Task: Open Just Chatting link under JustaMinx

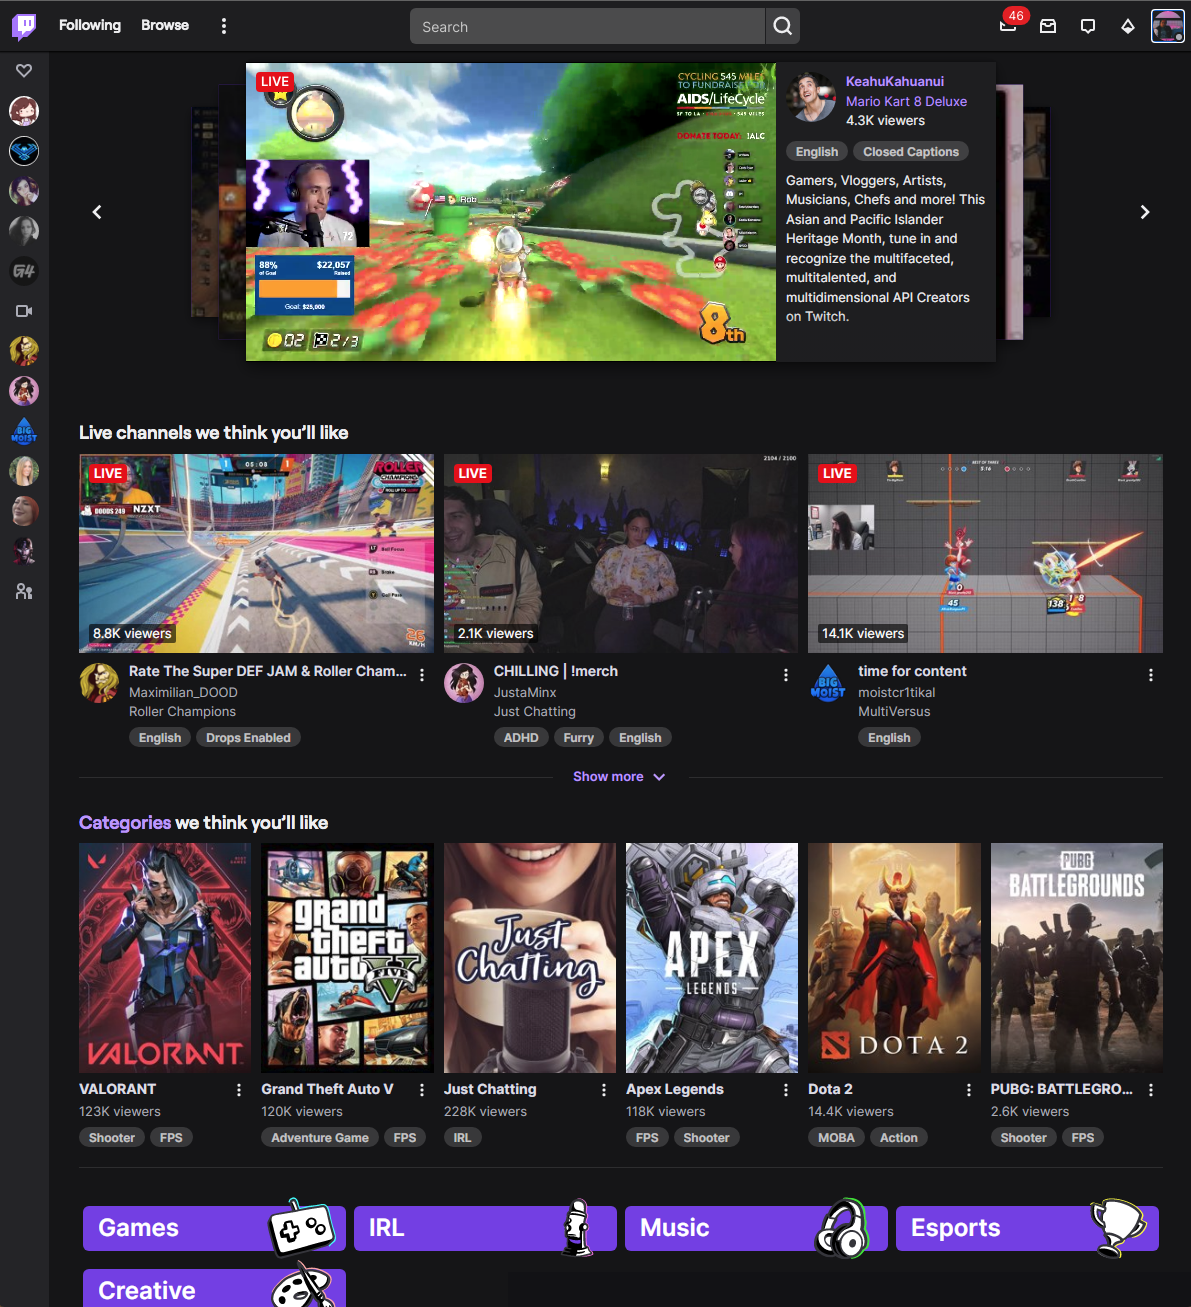Action: (x=535, y=712)
